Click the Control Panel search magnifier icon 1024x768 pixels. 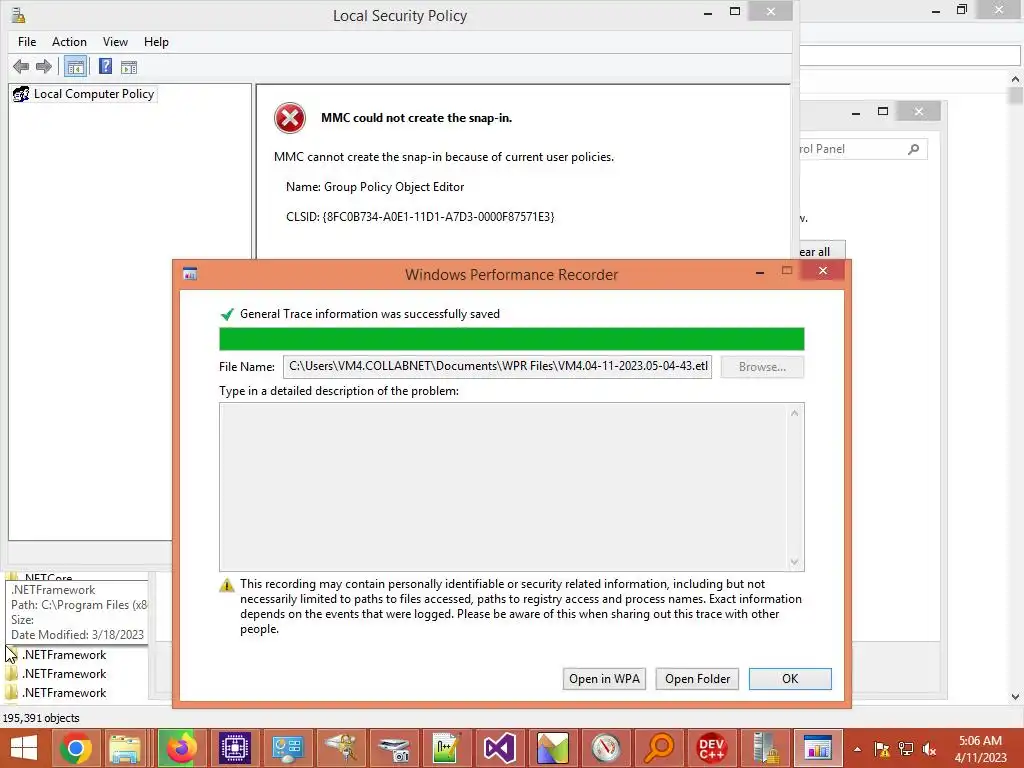click(x=914, y=150)
